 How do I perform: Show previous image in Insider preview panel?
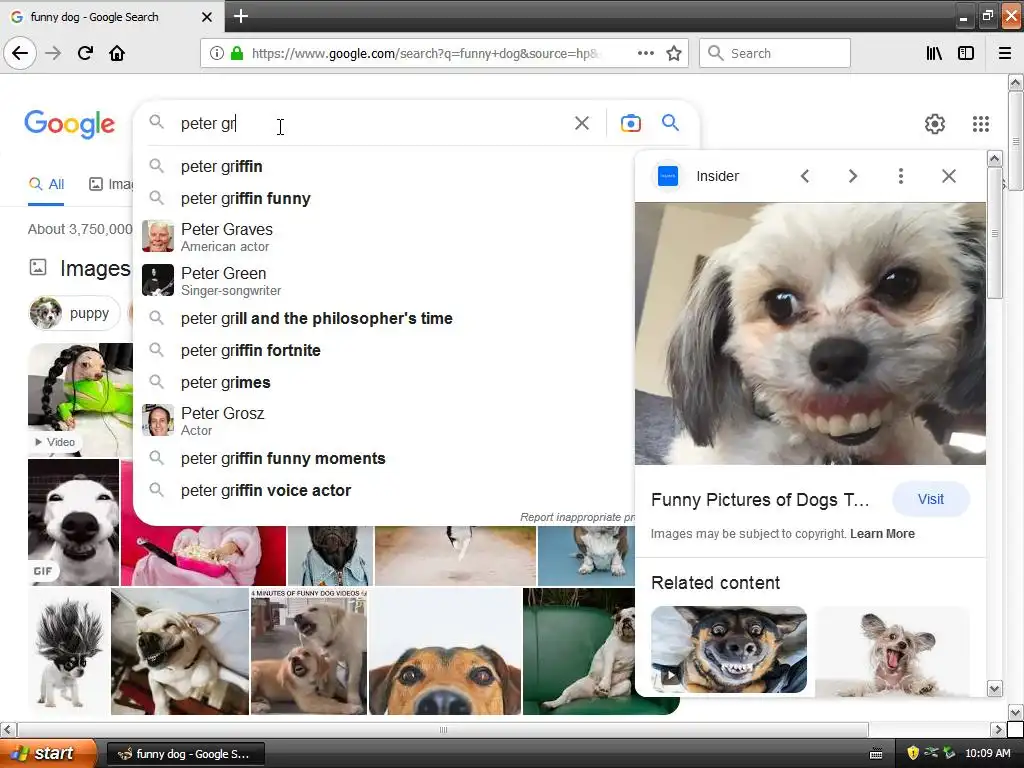click(805, 176)
